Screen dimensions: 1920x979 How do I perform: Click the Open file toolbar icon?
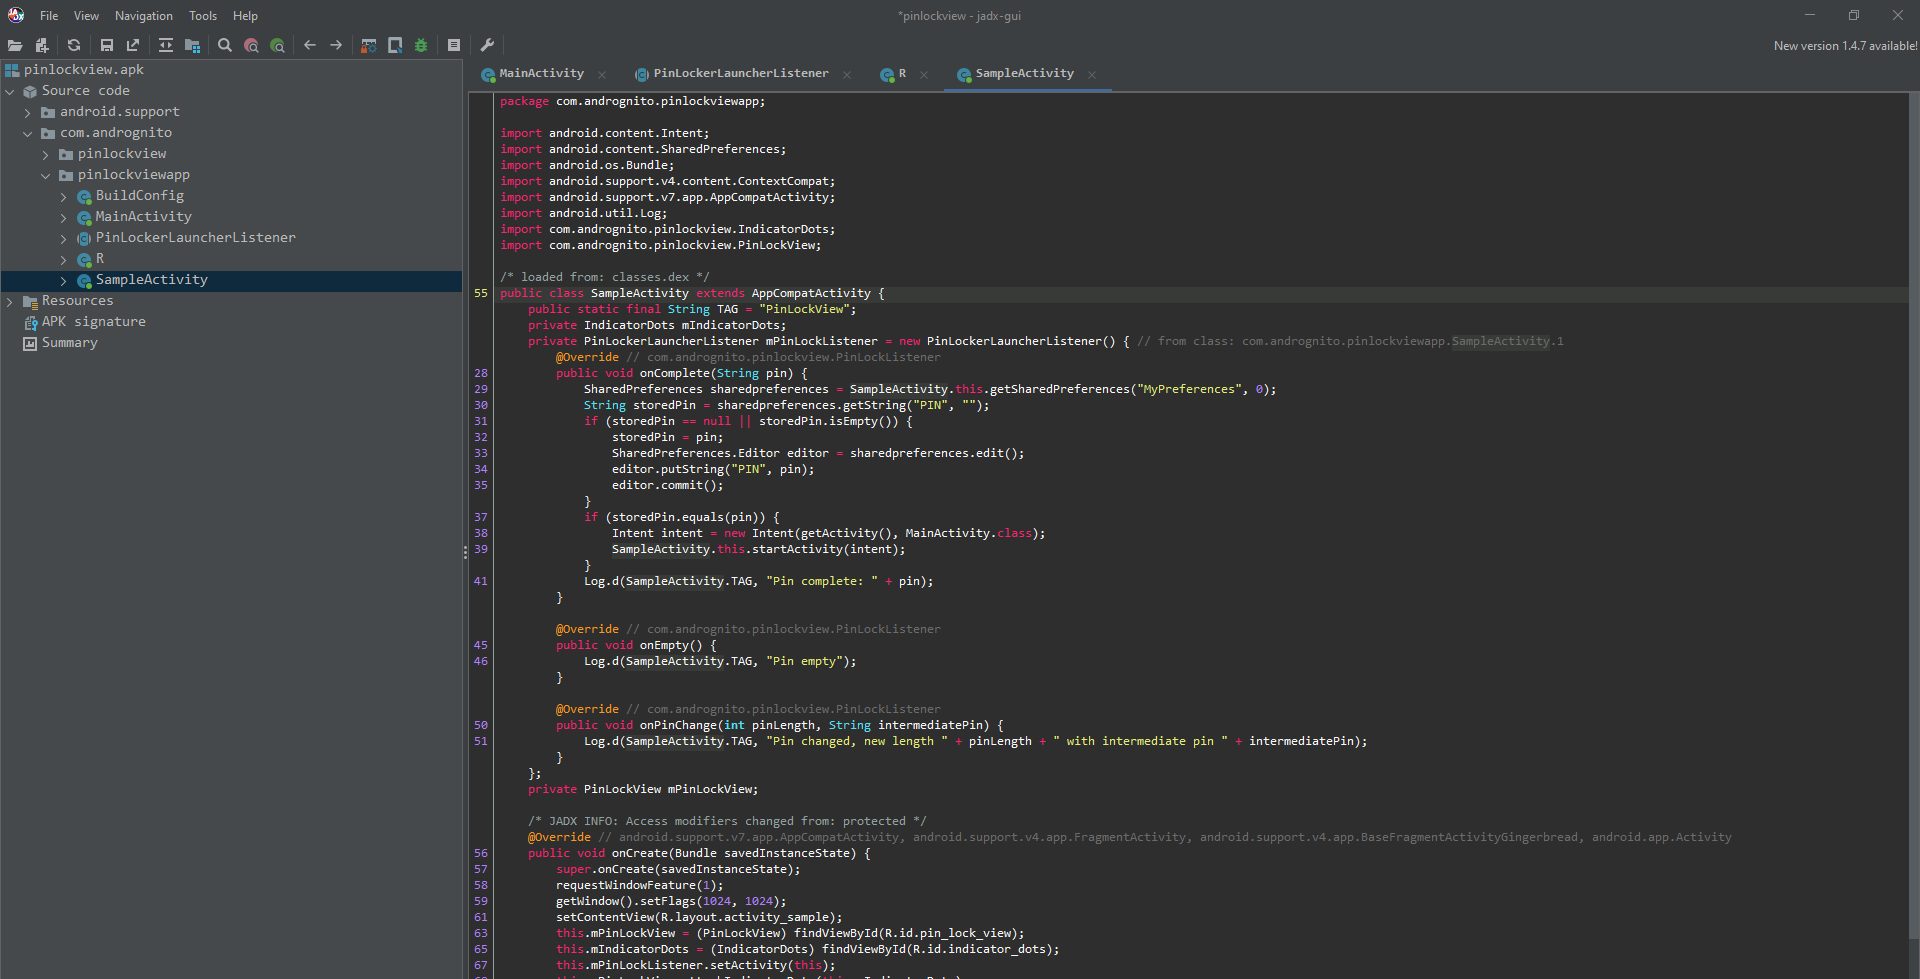[x=15, y=45]
